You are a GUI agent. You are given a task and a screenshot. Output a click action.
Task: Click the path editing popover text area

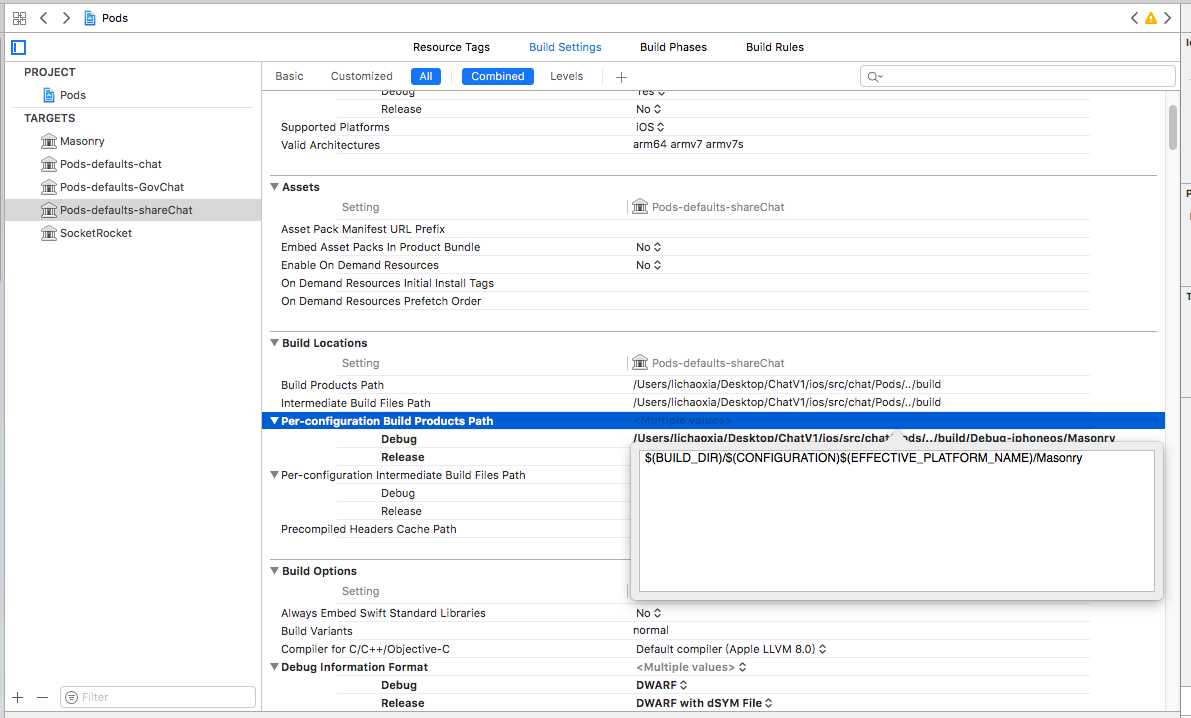pos(896,520)
